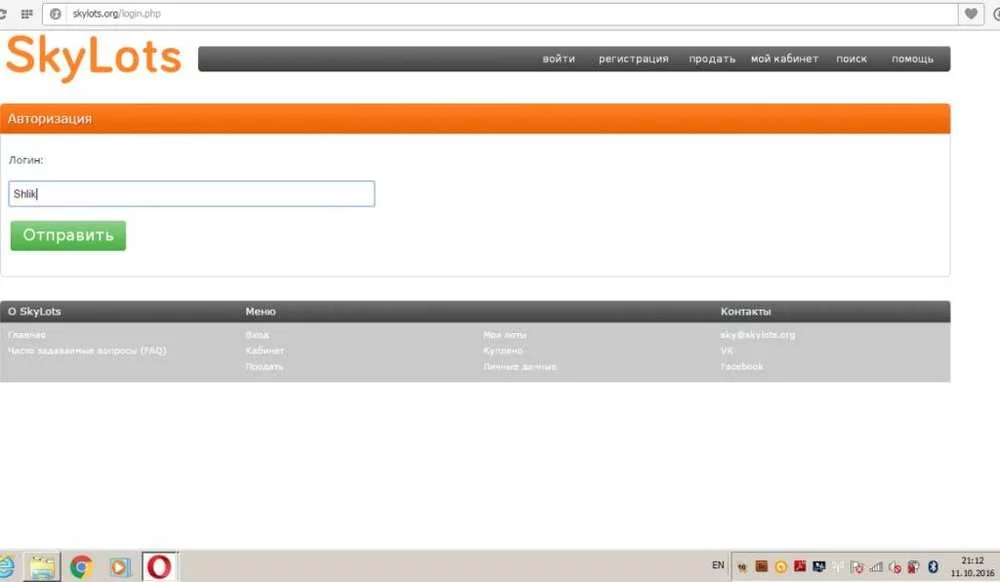Click the EN language indicator
Image resolution: width=1000 pixels, height=582 pixels.
point(718,565)
